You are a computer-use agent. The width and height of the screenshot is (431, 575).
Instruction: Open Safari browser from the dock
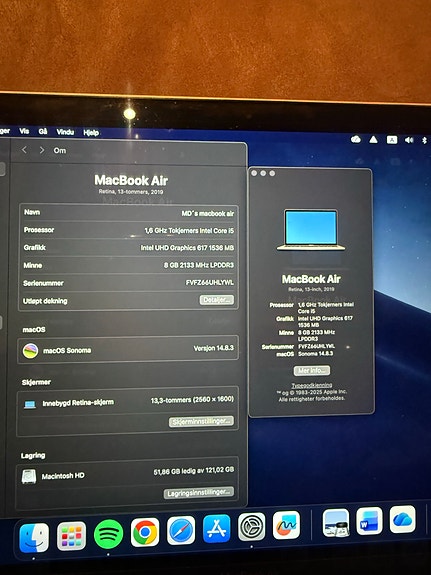(x=181, y=530)
